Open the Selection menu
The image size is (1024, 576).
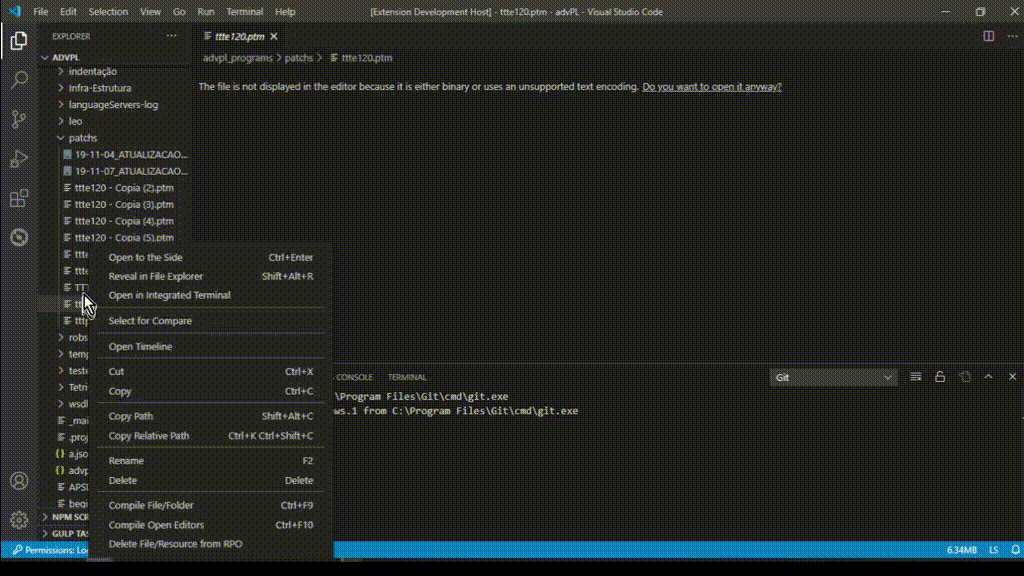[x=108, y=12]
